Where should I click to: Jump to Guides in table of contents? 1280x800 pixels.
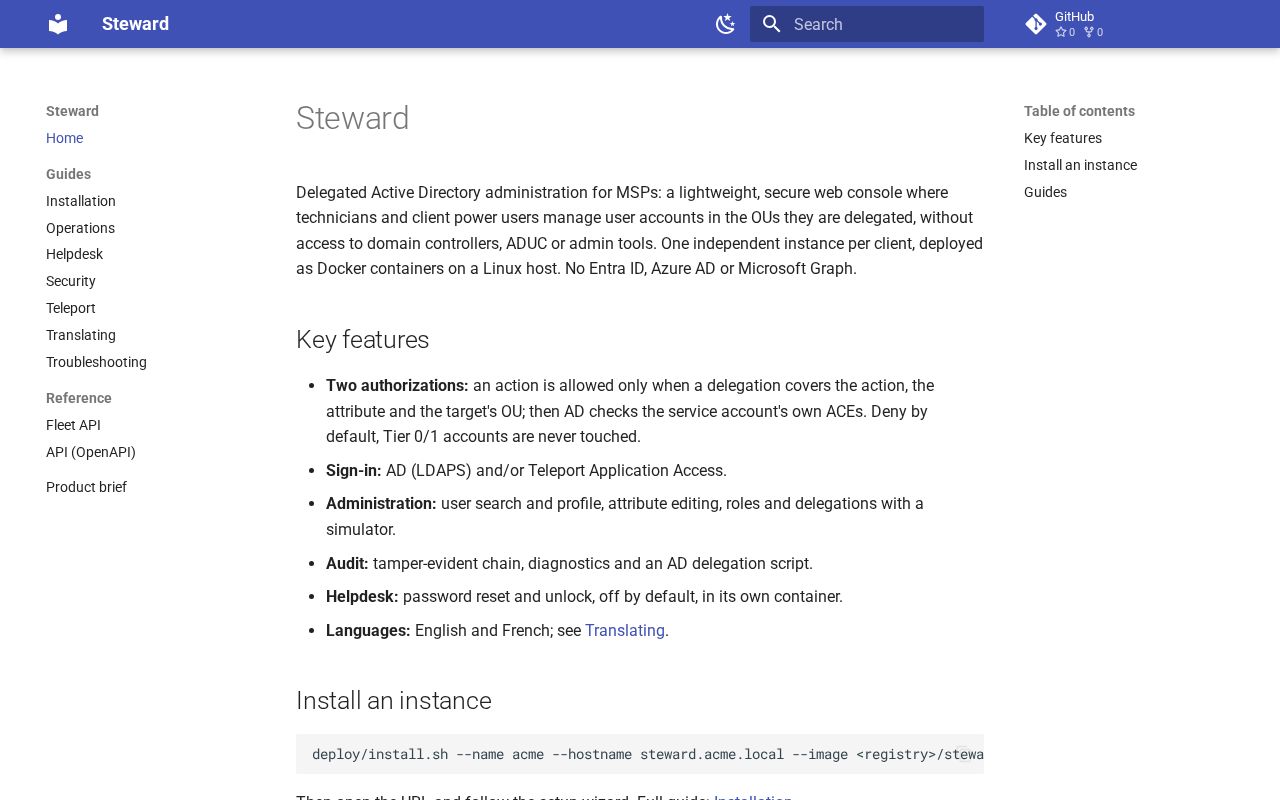[1045, 192]
